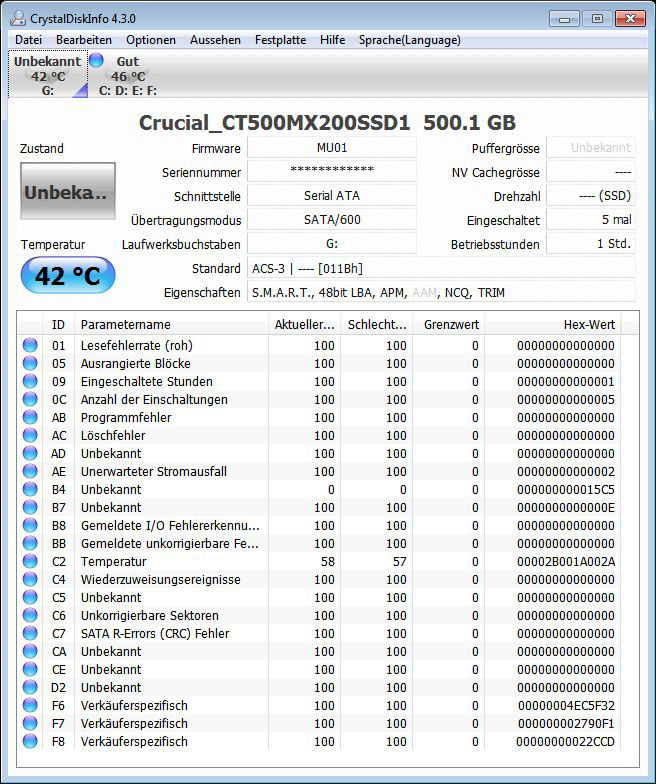The width and height of the screenshot is (656, 784).
Task: Select the Unbekannt 42 °C G: disk tab
Action: point(48,75)
